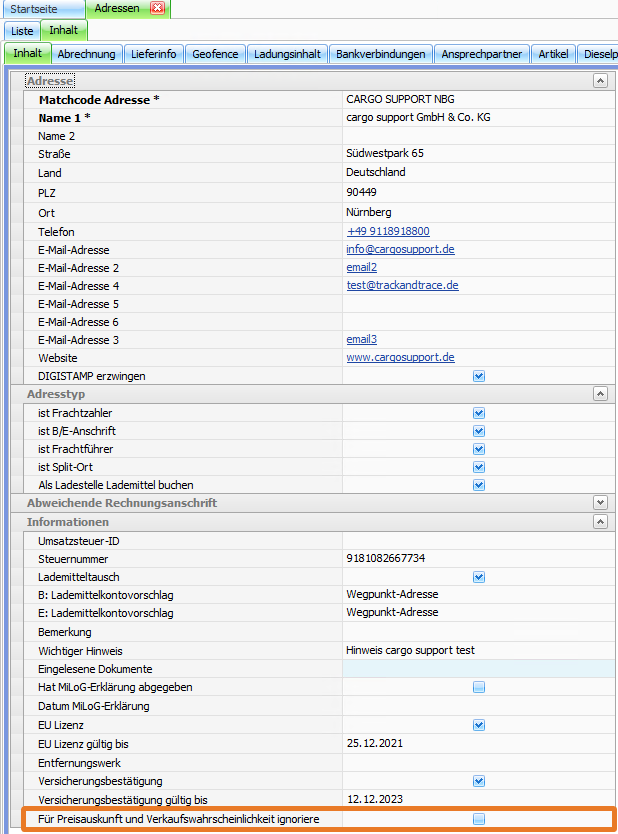Open the Geofence tab
The height and width of the screenshot is (834, 618).
tap(215, 54)
